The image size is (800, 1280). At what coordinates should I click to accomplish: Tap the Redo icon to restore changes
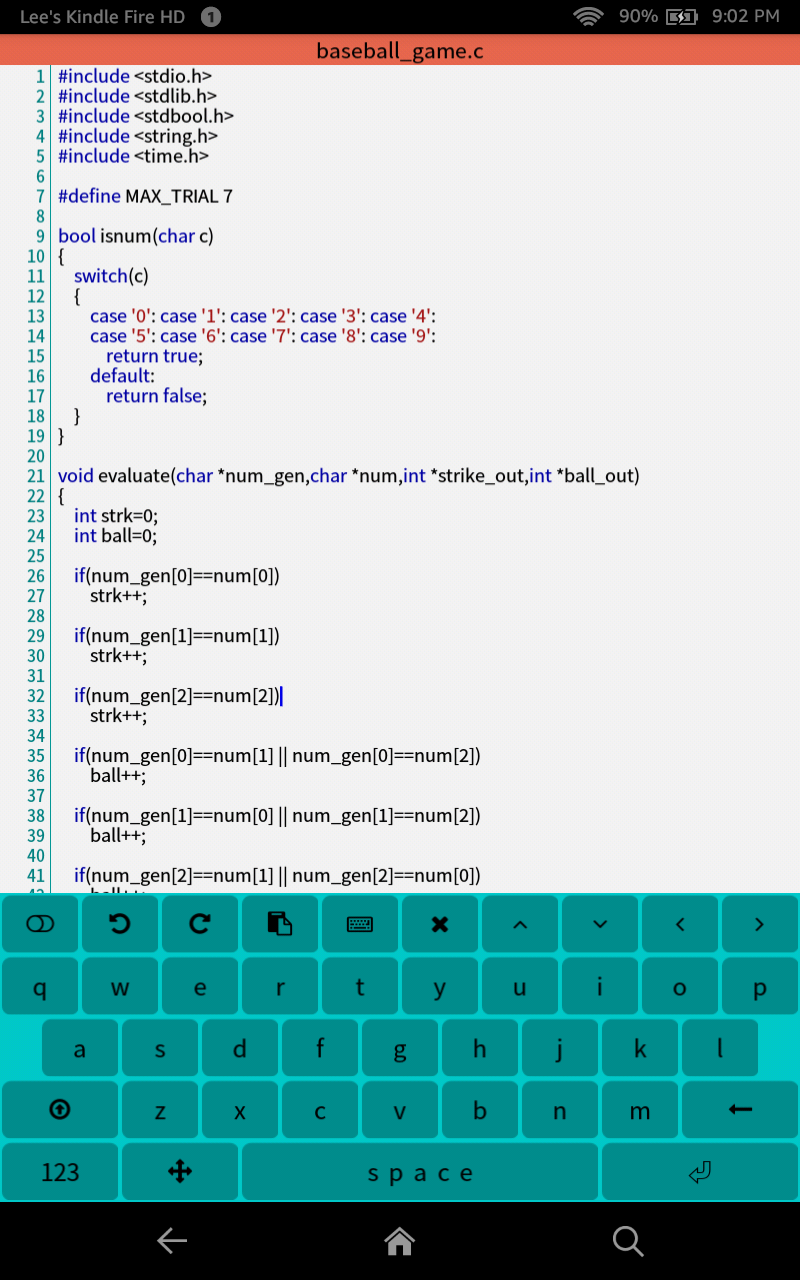pyautogui.click(x=200, y=923)
